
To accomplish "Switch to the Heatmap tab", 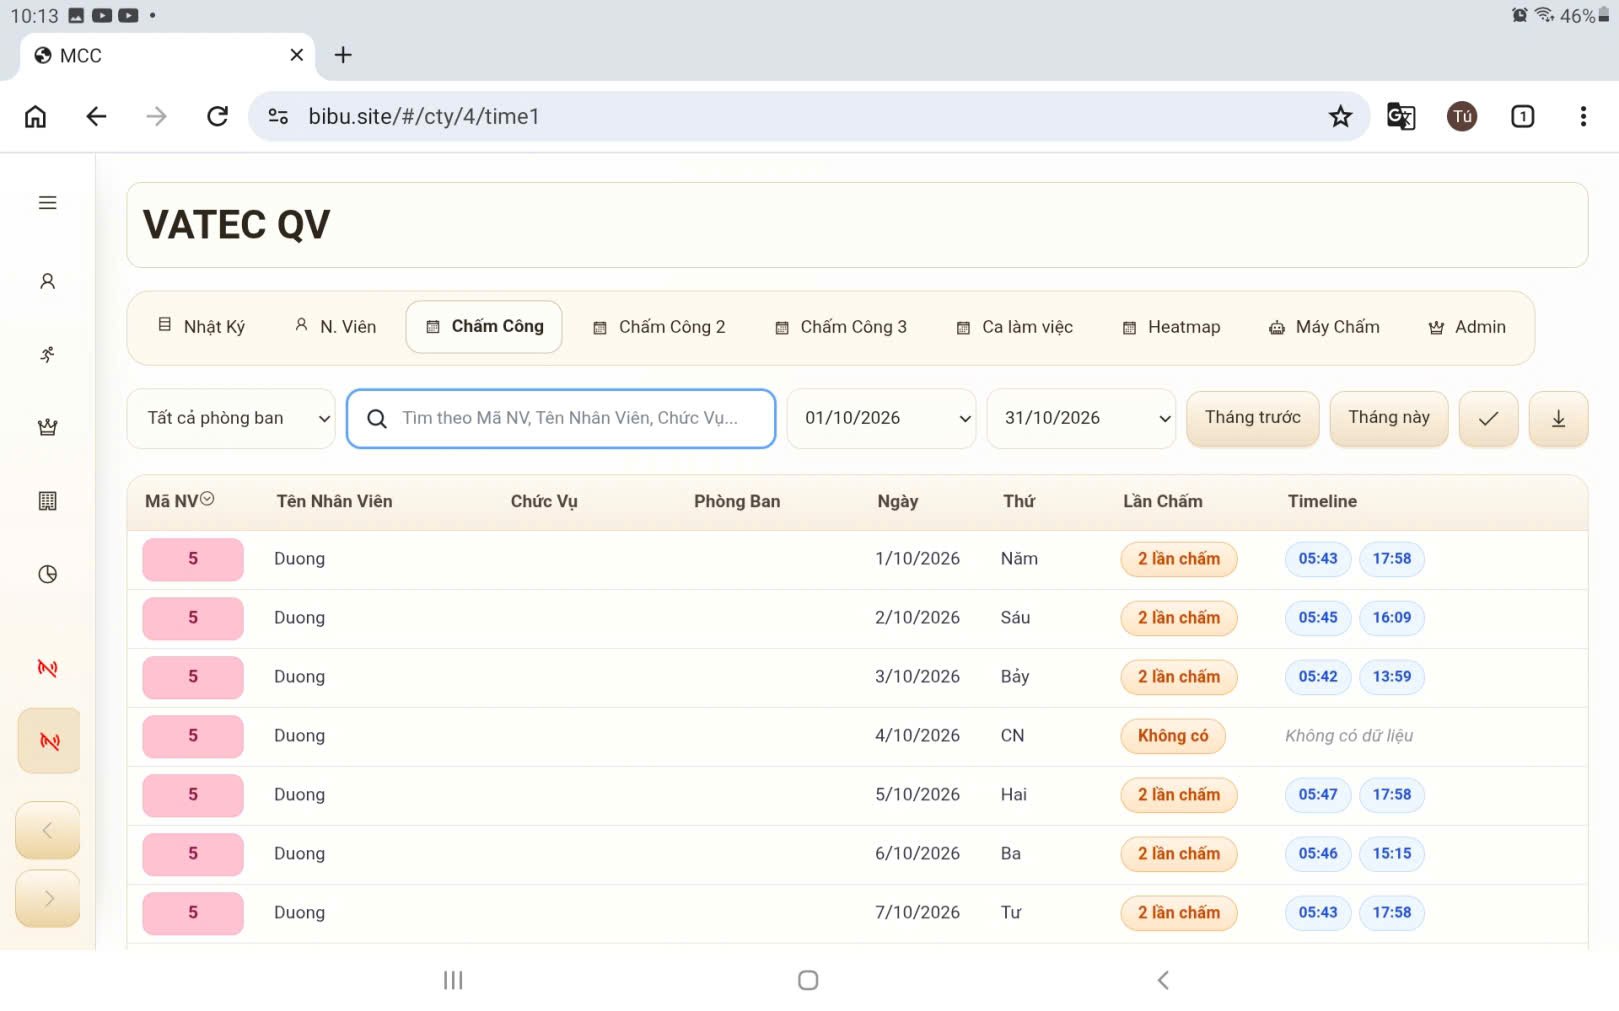I will click(1171, 327).
